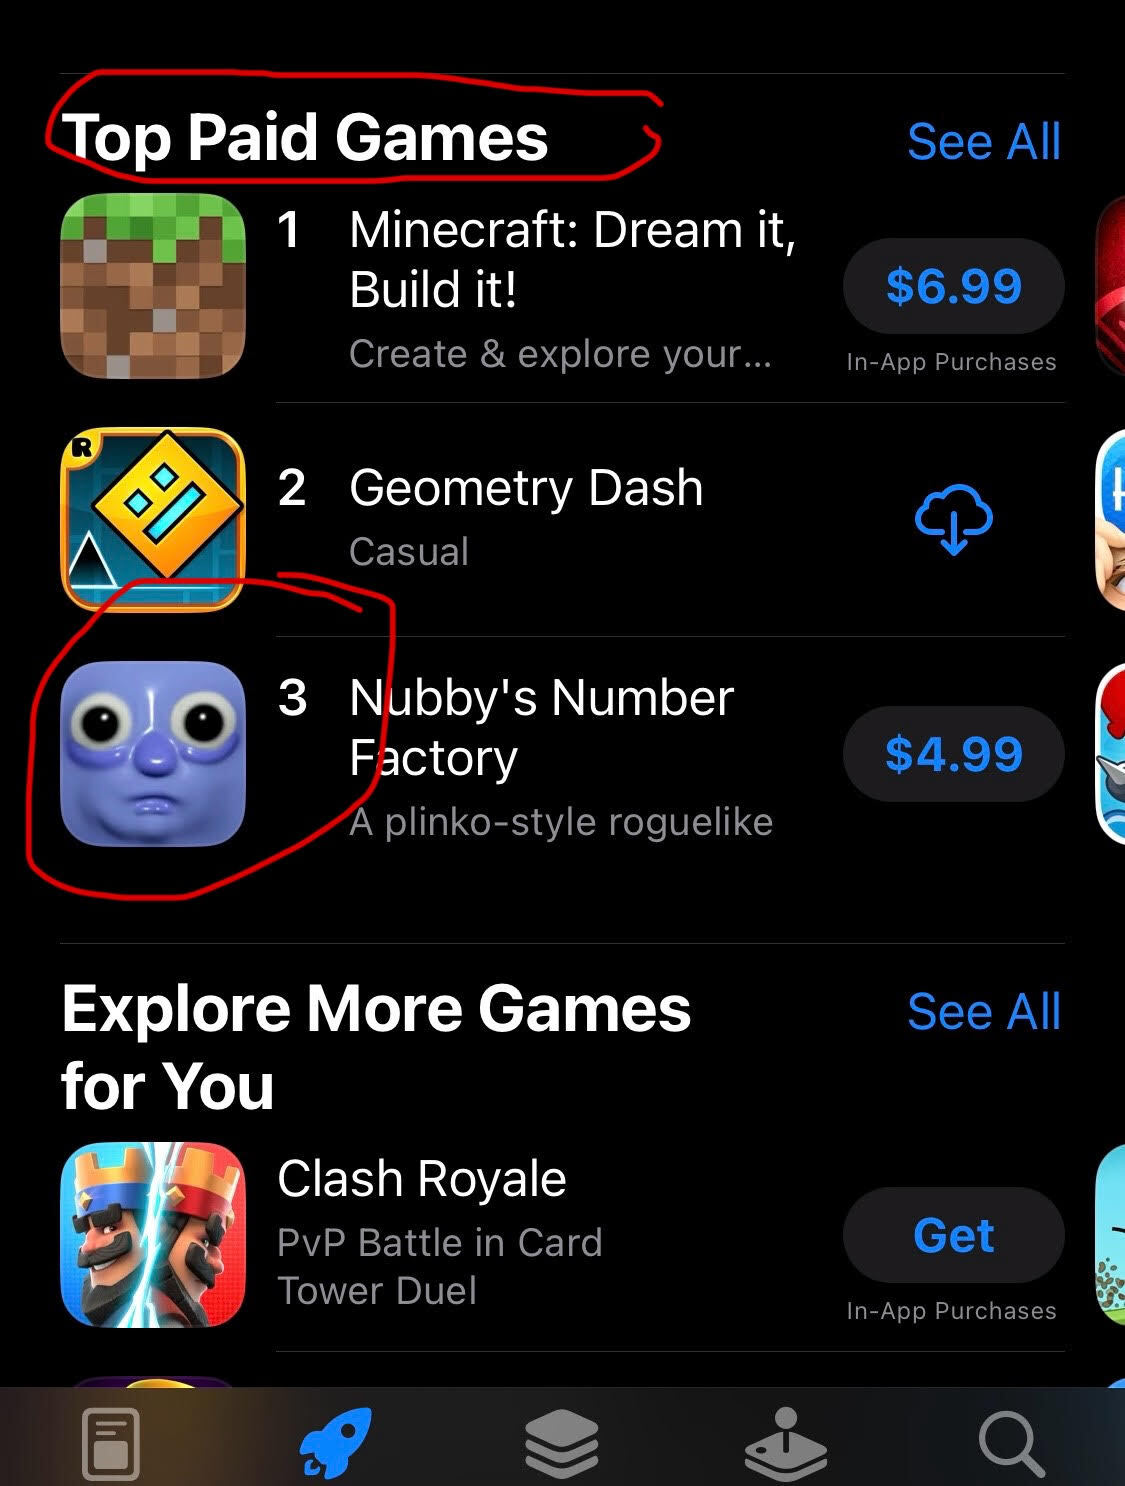Buy Minecraft for $6.99
The width and height of the screenshot is (1125, 1486).
point(954,287)
